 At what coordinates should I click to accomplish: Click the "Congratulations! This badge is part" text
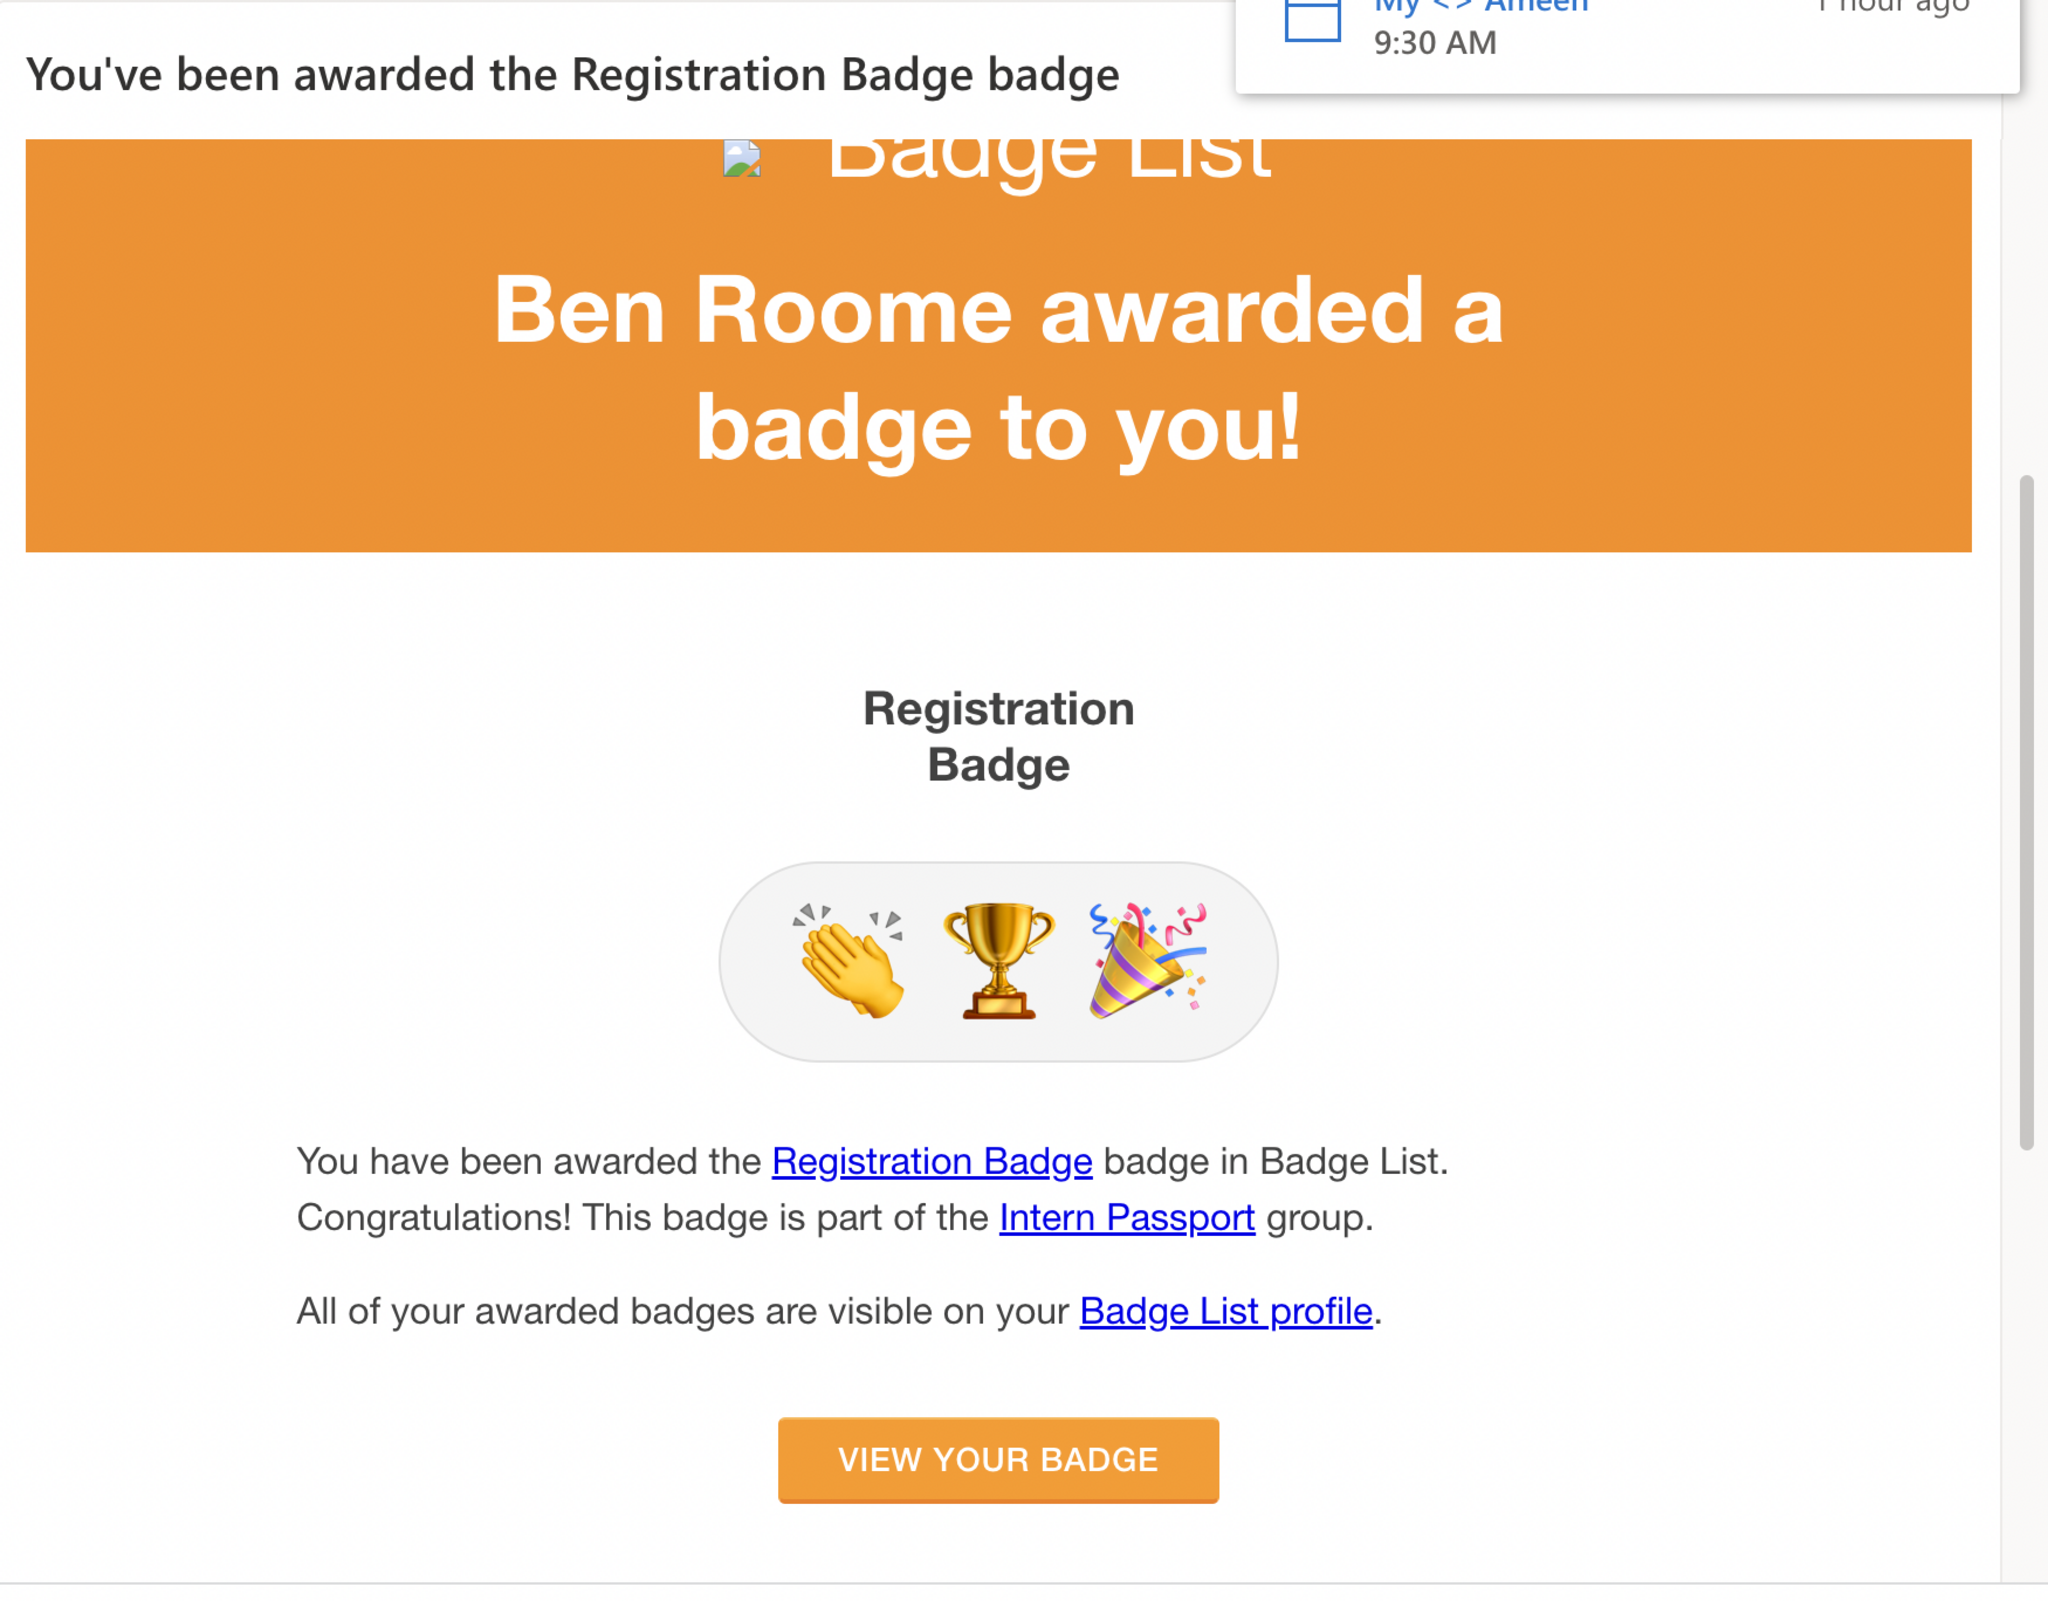pyautogui.click(x=642, y=1217)
